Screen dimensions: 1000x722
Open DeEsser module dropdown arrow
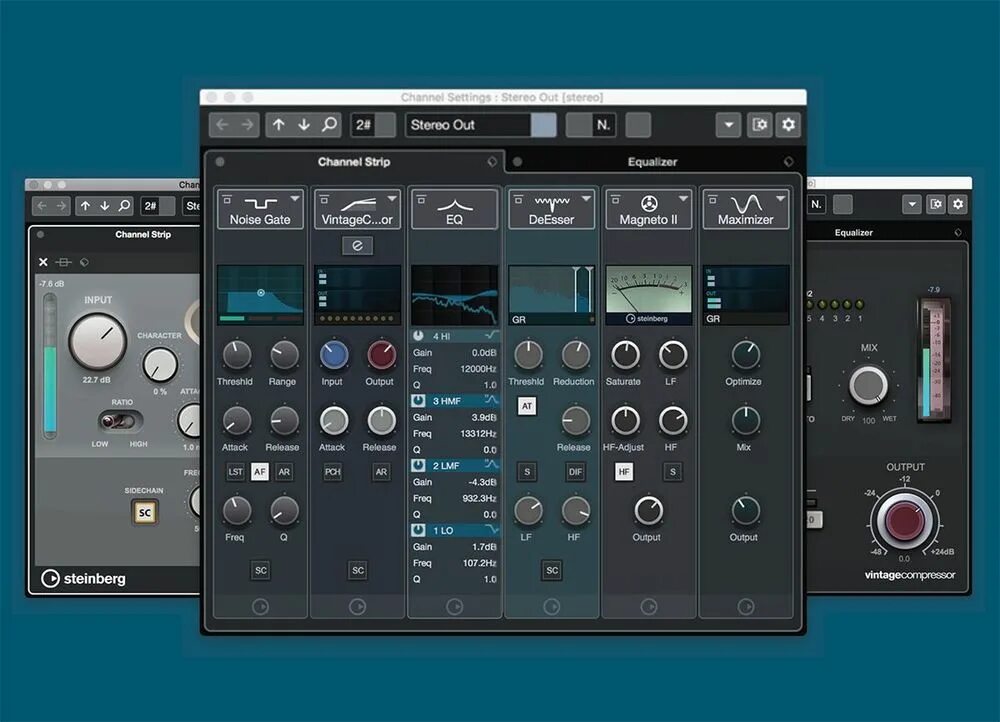586,199
